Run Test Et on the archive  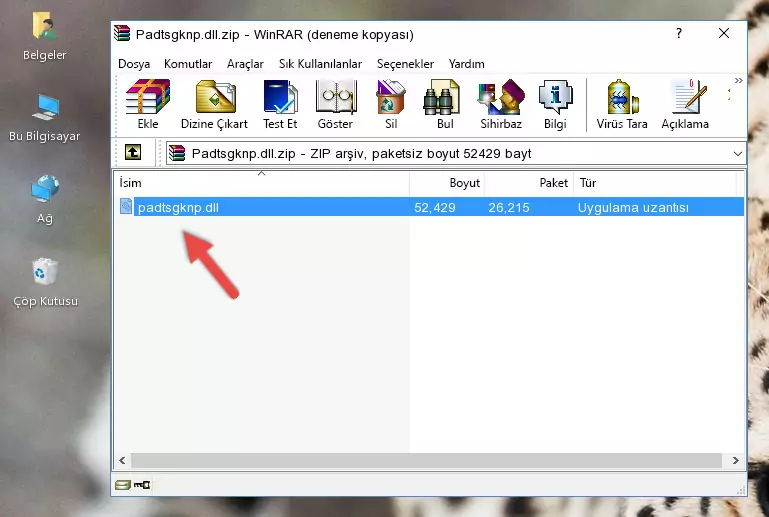[280, 104]
